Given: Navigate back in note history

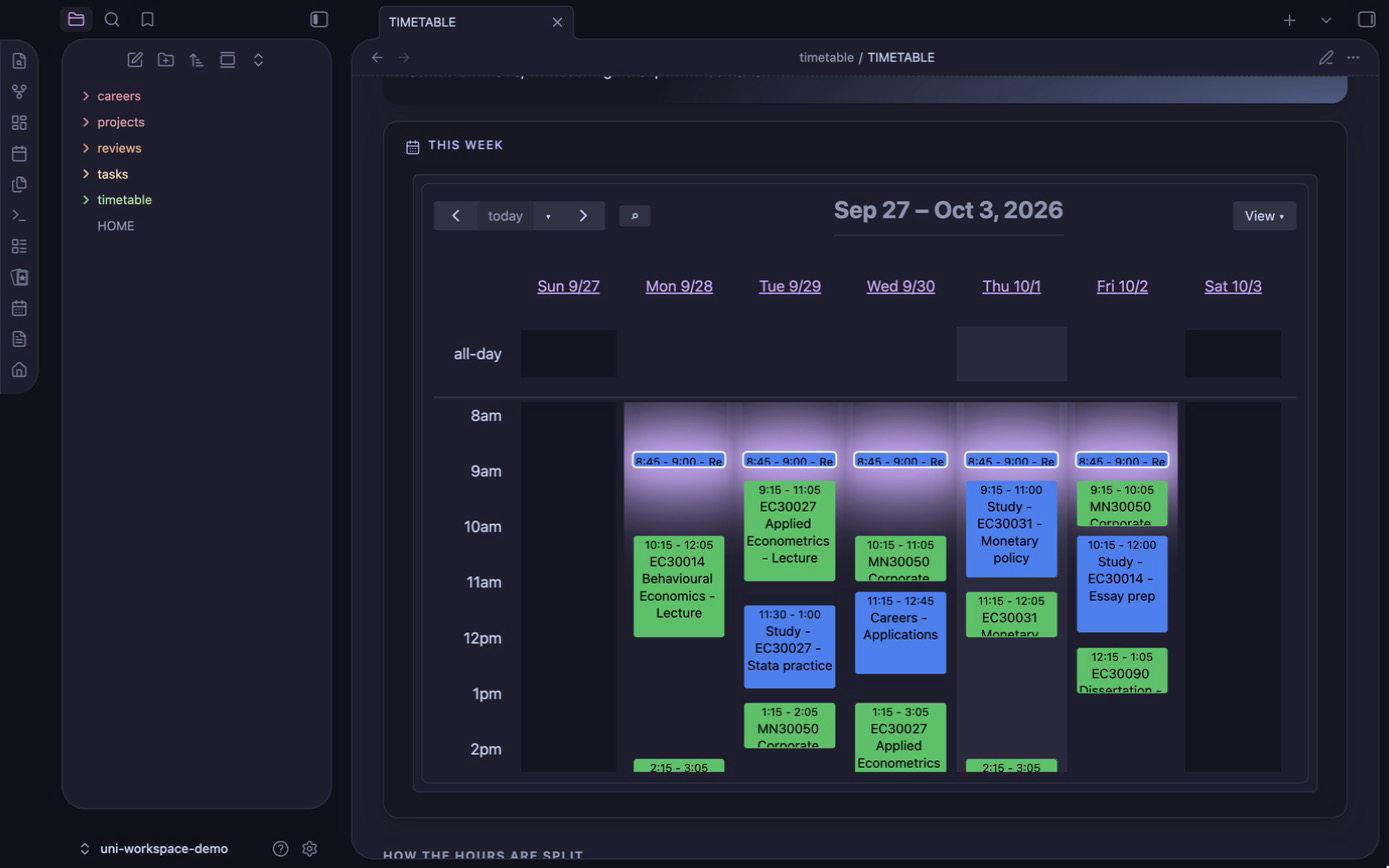Looking at the screenshot, I should (x=377, y=58).
